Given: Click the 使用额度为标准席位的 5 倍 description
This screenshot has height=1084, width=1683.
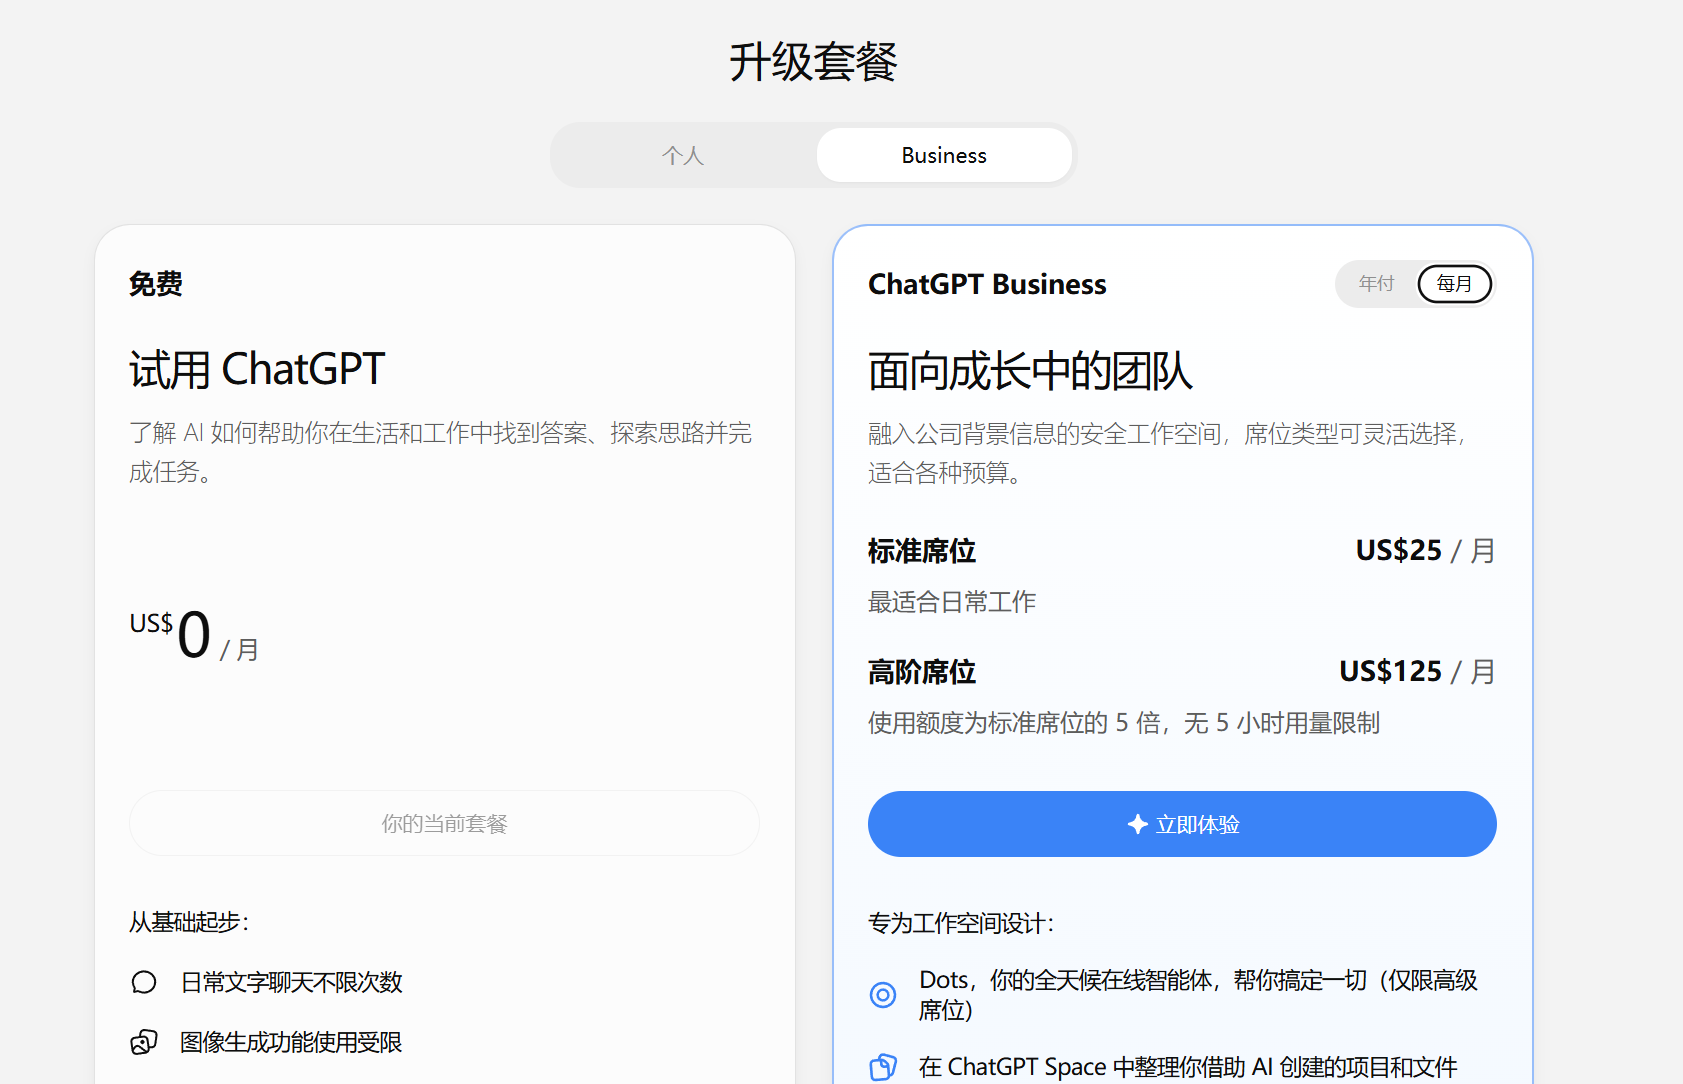Looking at the screenshot, I should pos(1124,723).
